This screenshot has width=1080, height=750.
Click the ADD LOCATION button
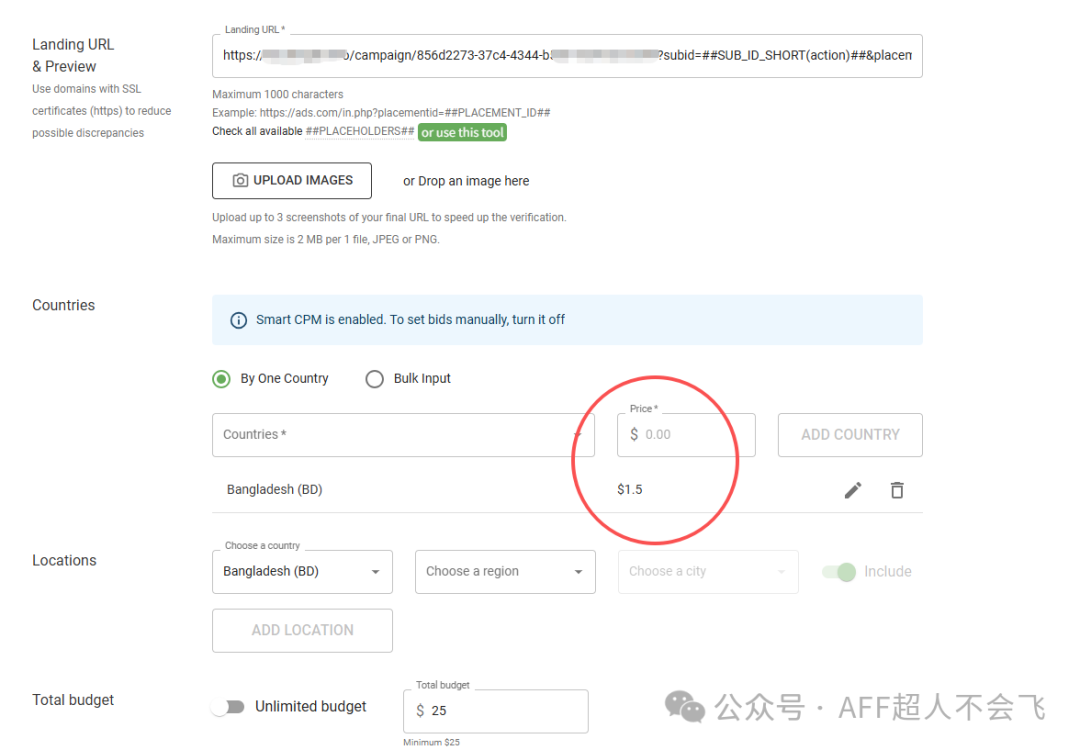point(302,630)
